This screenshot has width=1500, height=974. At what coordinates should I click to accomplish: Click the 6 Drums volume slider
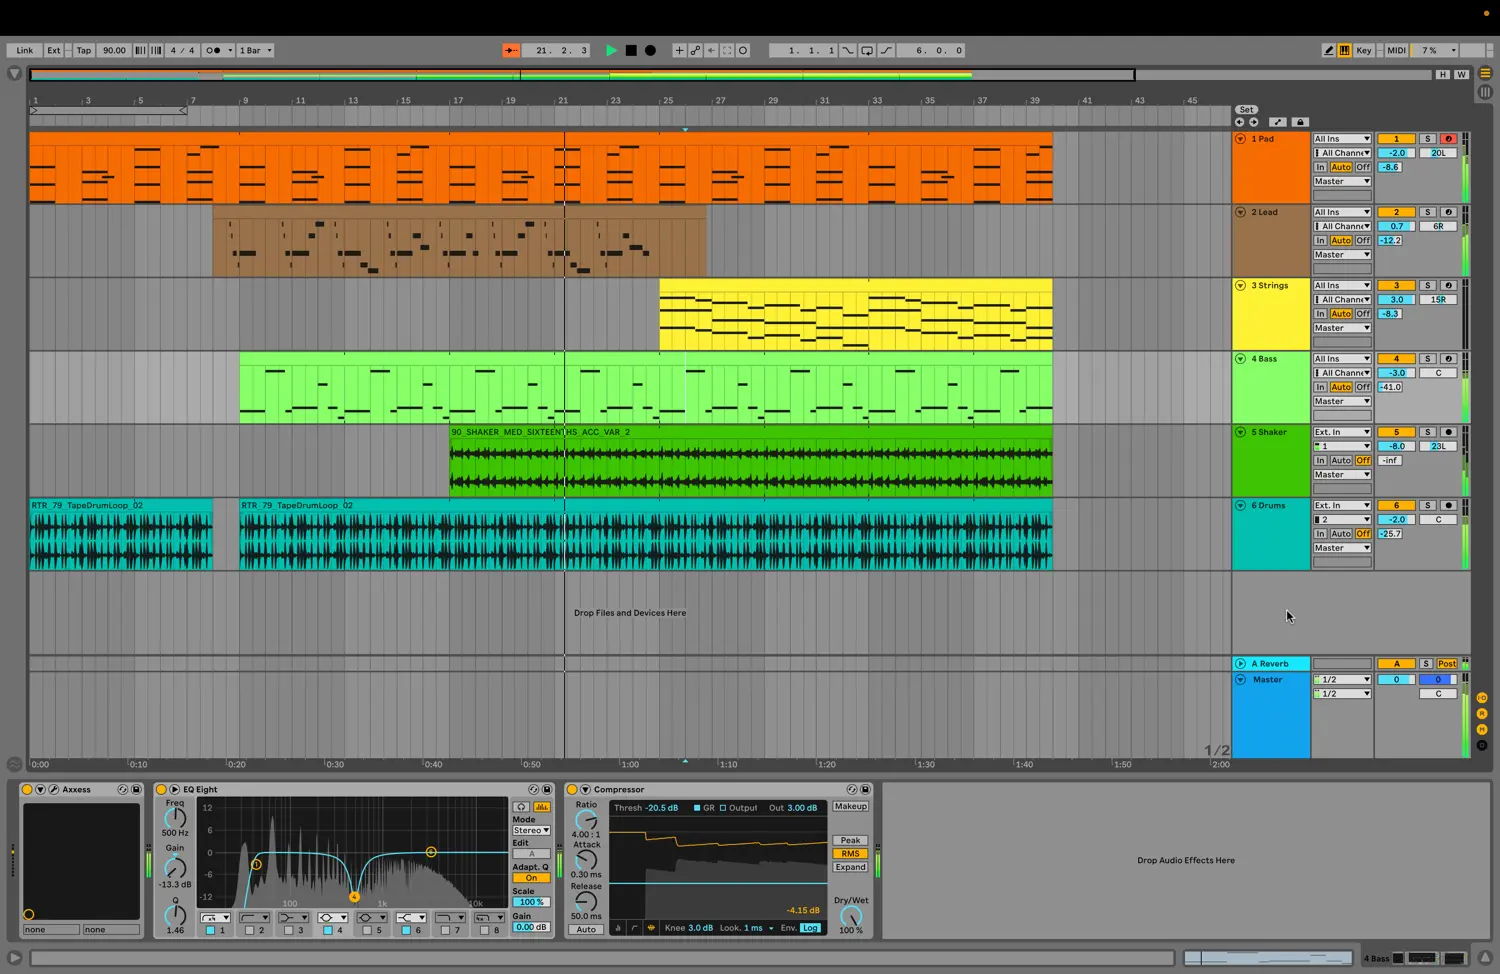(x=1396, y=519)
